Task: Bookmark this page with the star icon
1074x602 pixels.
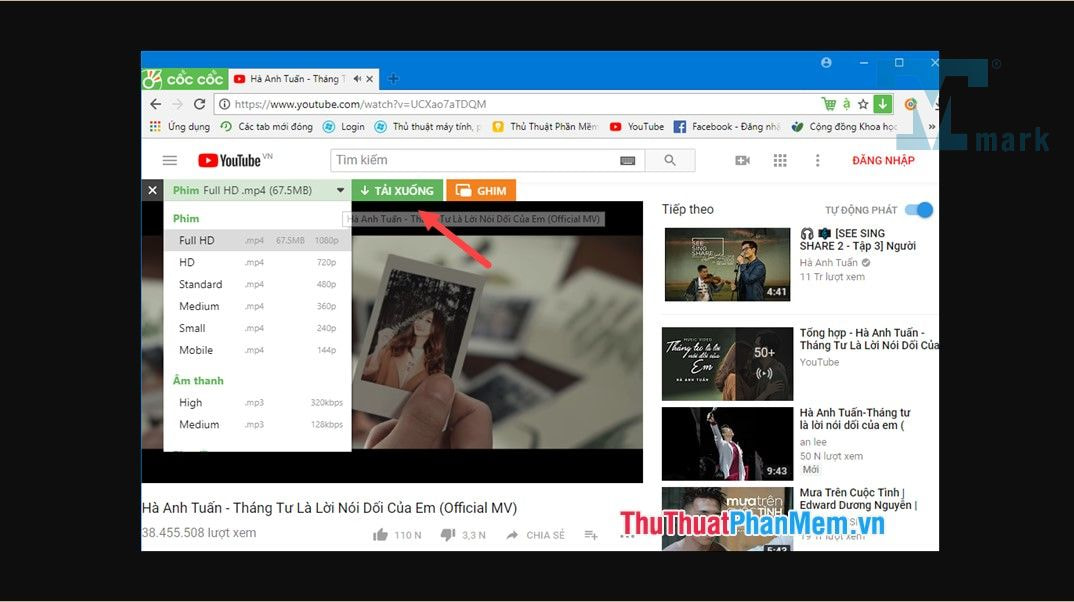Action: [x=863, y=104]
